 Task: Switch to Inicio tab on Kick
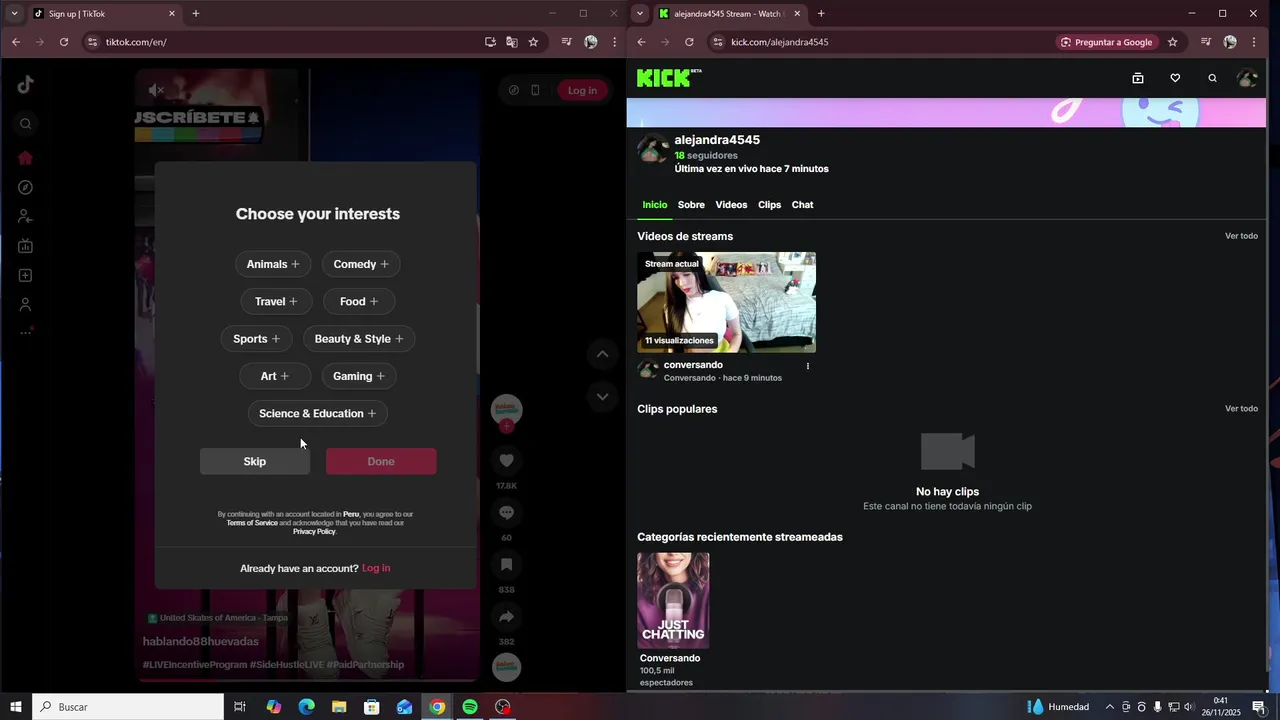[655, 205]
